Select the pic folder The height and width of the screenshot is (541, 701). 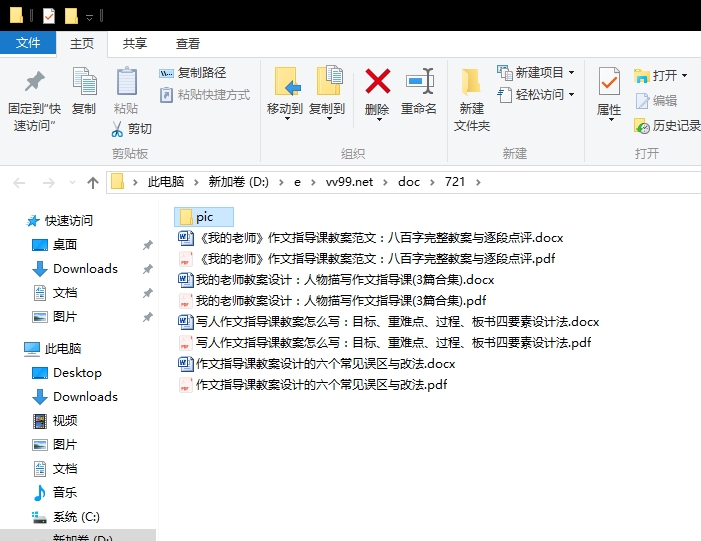204,217
